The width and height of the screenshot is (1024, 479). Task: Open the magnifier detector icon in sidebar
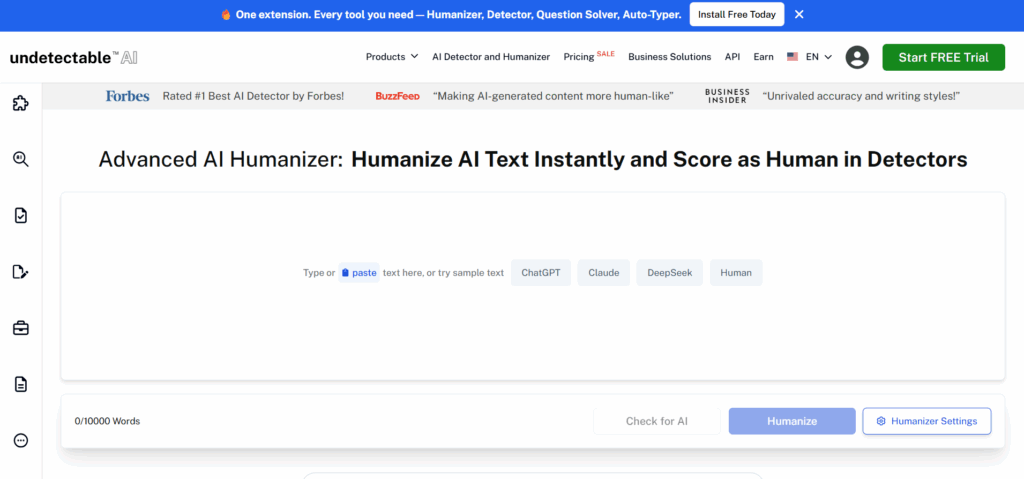click(20, 159)
